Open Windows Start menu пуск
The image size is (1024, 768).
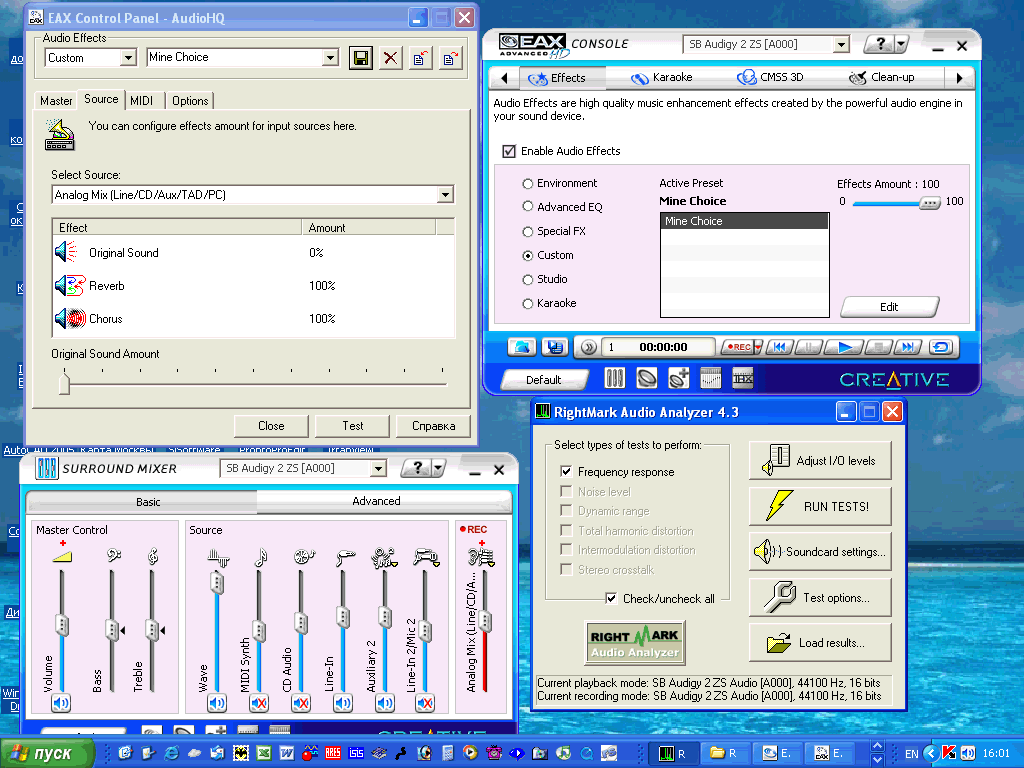(x=48, y=754)
